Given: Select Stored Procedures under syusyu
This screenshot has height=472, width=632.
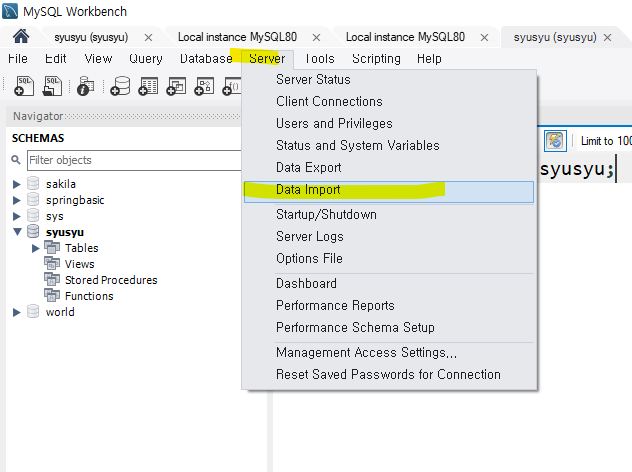Looking at the screenshot, I should coord(111,280).
